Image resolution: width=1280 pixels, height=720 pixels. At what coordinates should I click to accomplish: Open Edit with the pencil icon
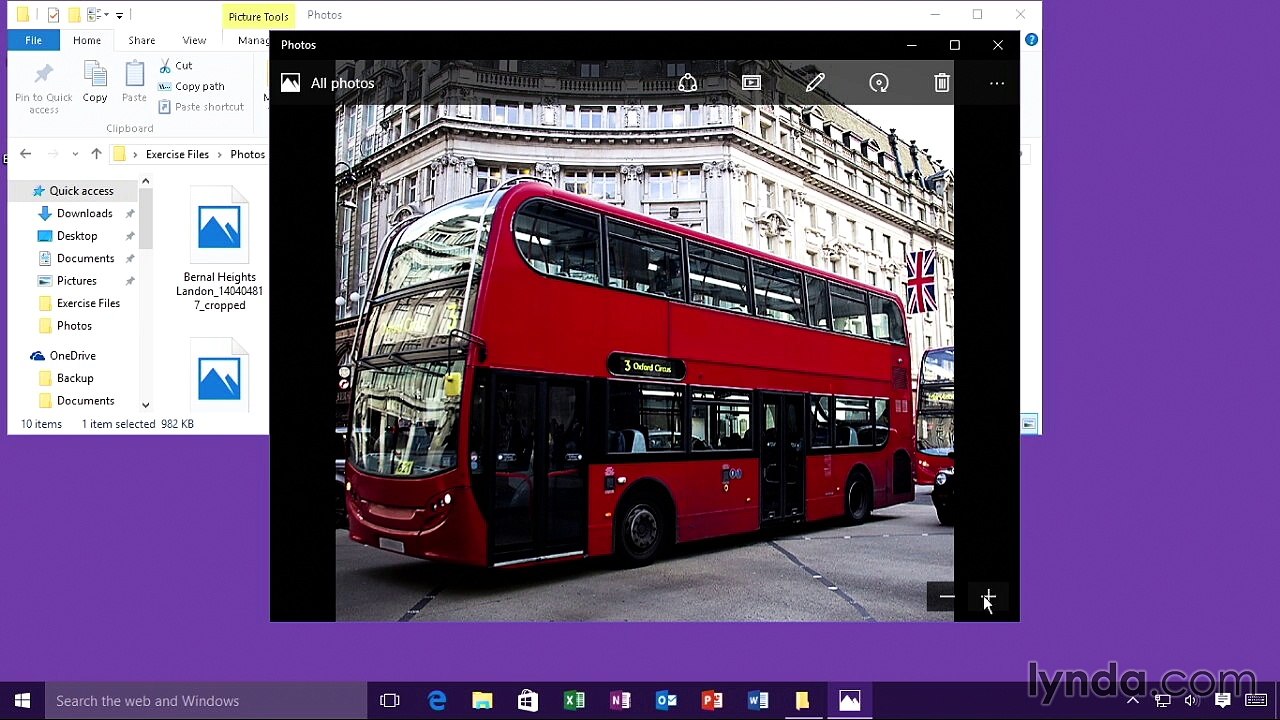point(815,83)
